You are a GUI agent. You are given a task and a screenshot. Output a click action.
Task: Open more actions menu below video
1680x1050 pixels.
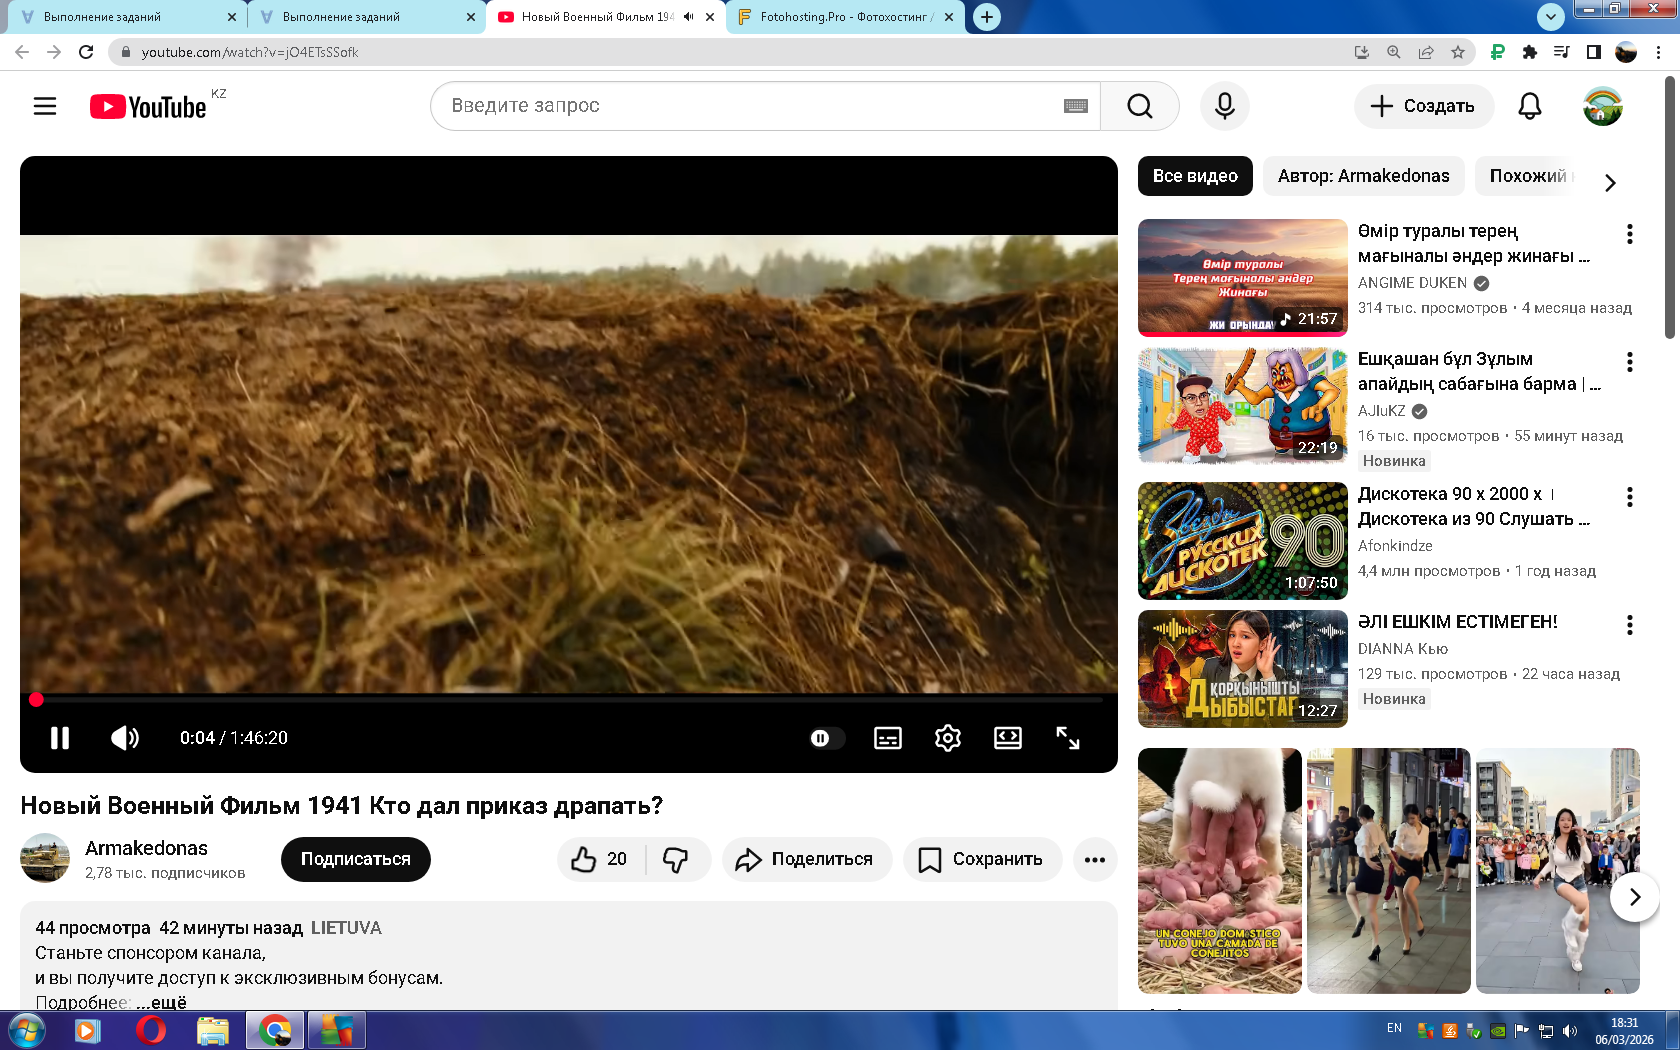coord(1095,859)
